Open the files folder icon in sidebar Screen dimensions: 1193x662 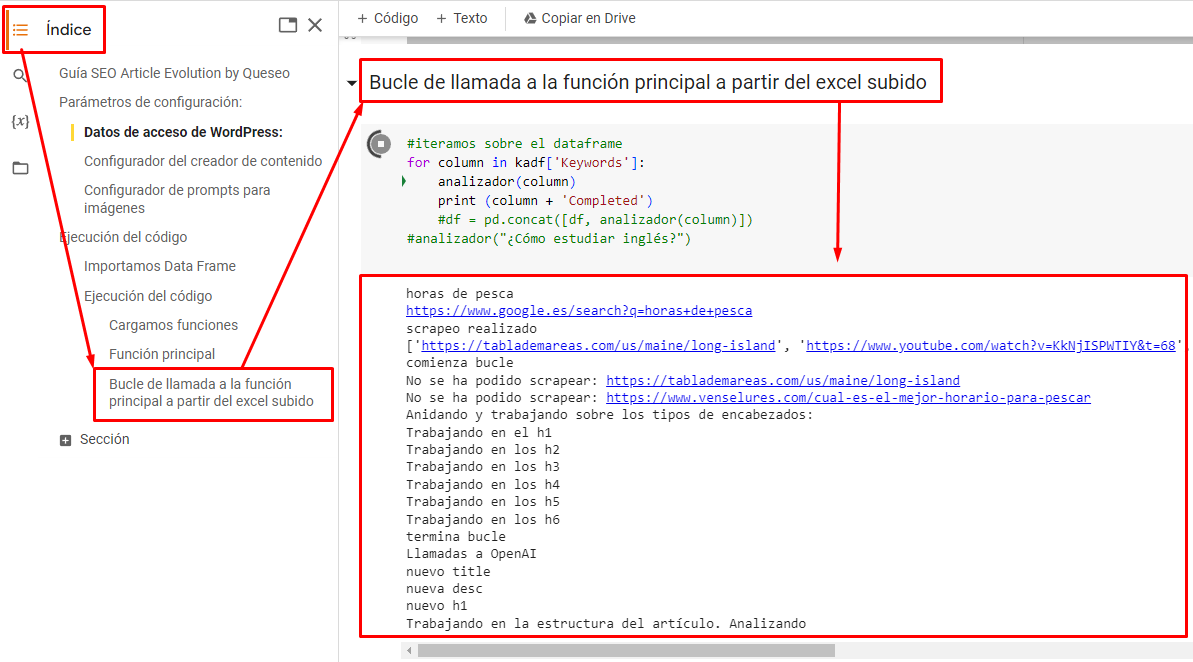[21, 168]
